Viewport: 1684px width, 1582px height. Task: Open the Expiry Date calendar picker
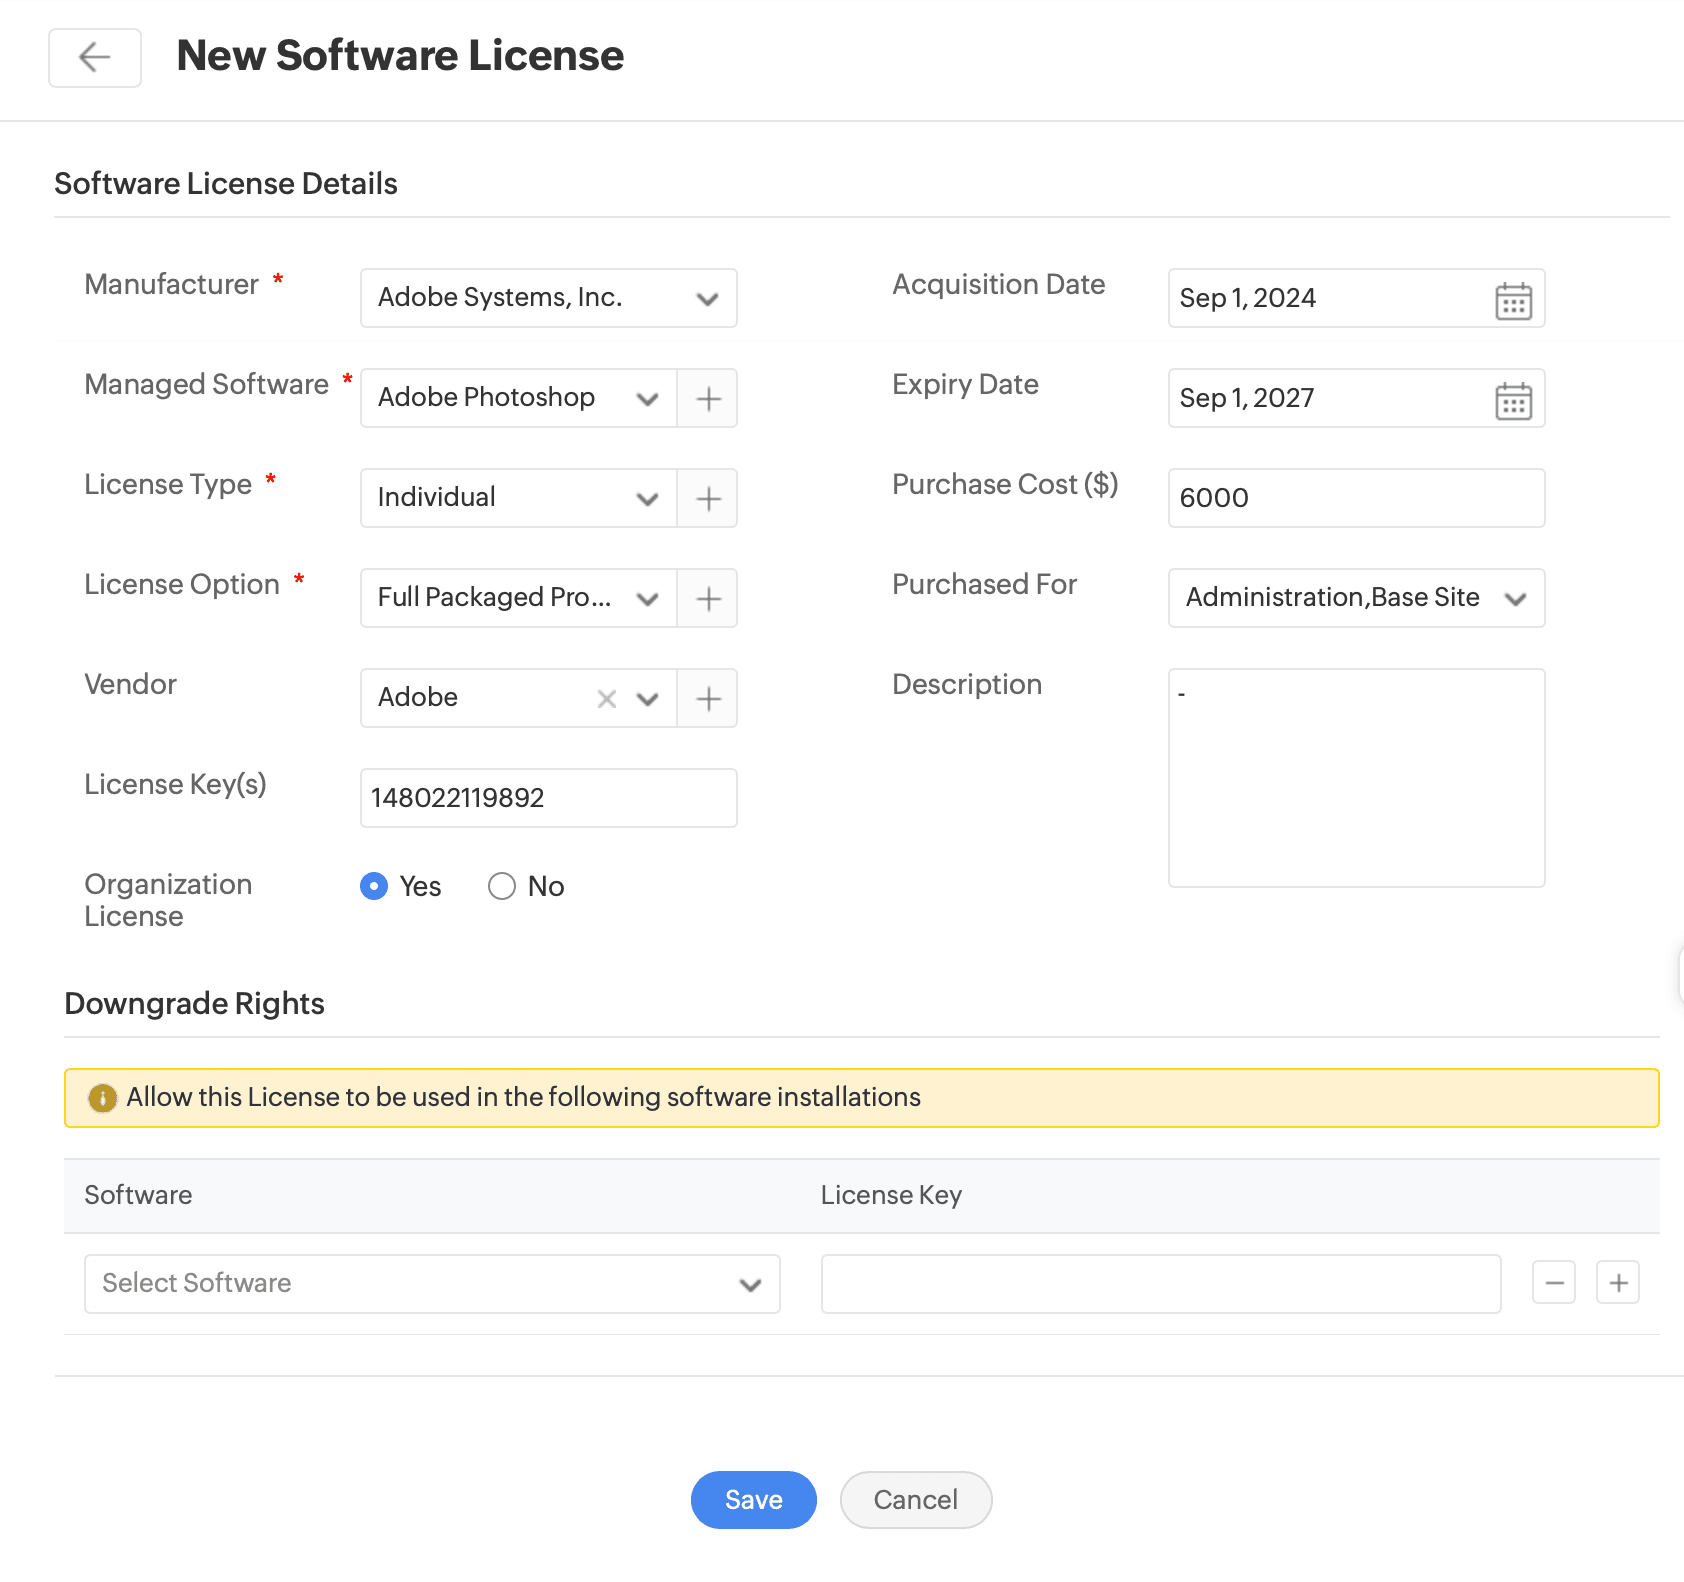pyautogui.click(x=1513, y=399)
